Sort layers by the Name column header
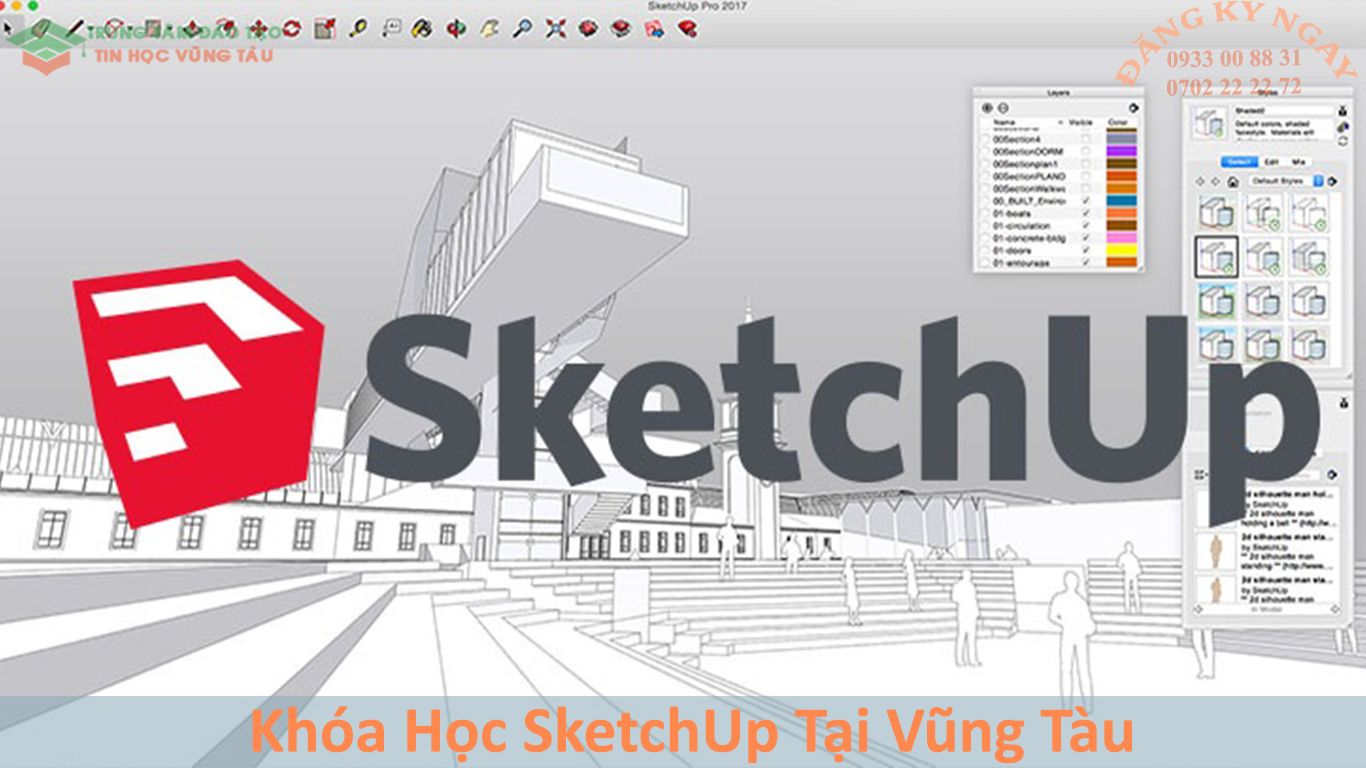The image size is (1366, 768). (1003, 122)
